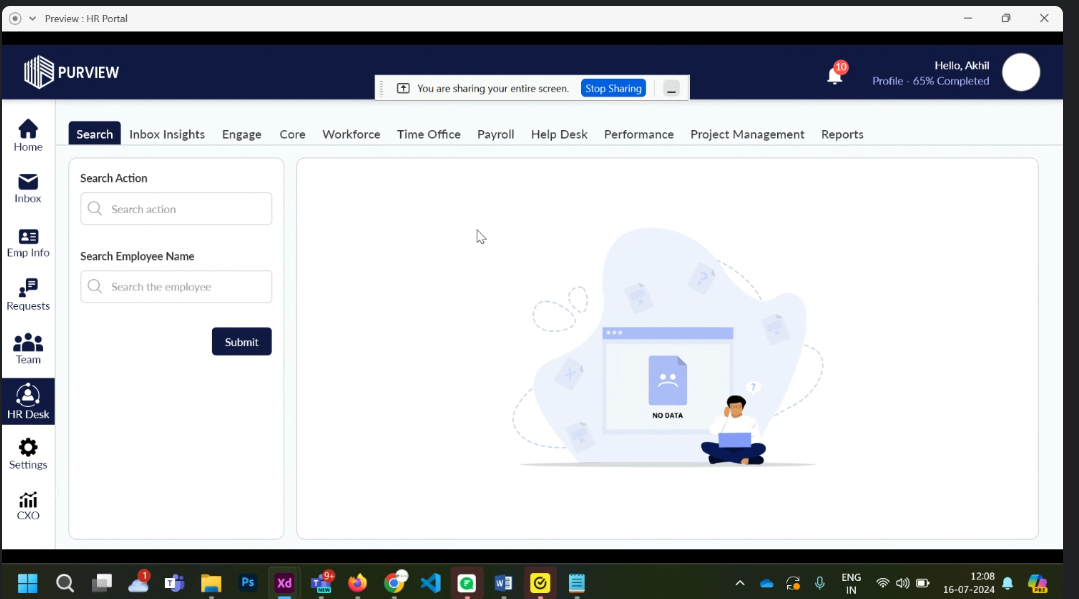
Task: Open the Project Management tab
Action: [x=747, y=134]
